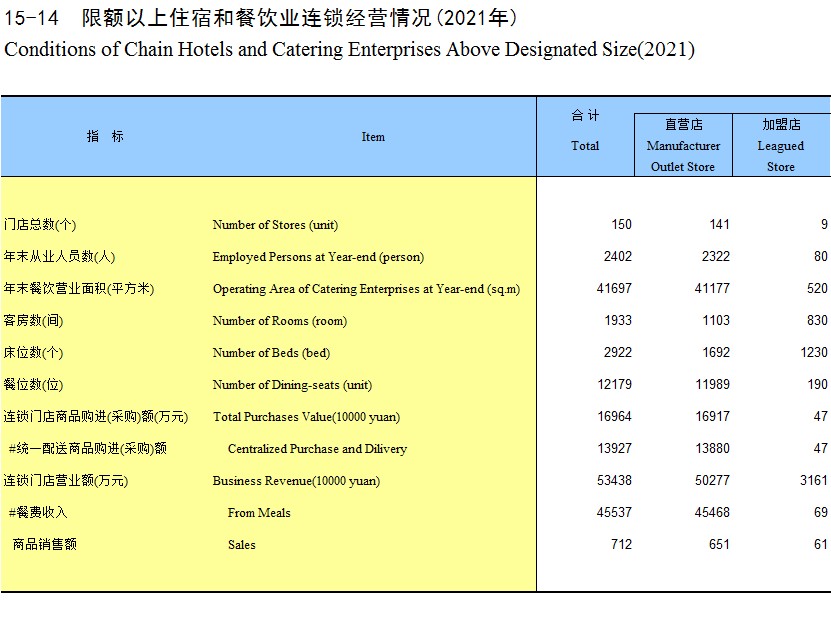This screenshot has height=625, width=831.
Task: Select the '客房数(间)' row label
Action: pos(33,320)
